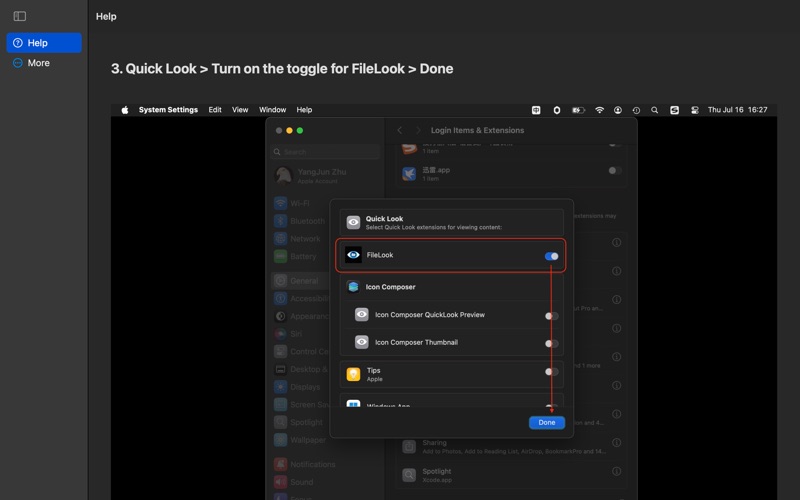Open the View menu
This screenshot has height=500, width=800.
(x=240, y=110)
